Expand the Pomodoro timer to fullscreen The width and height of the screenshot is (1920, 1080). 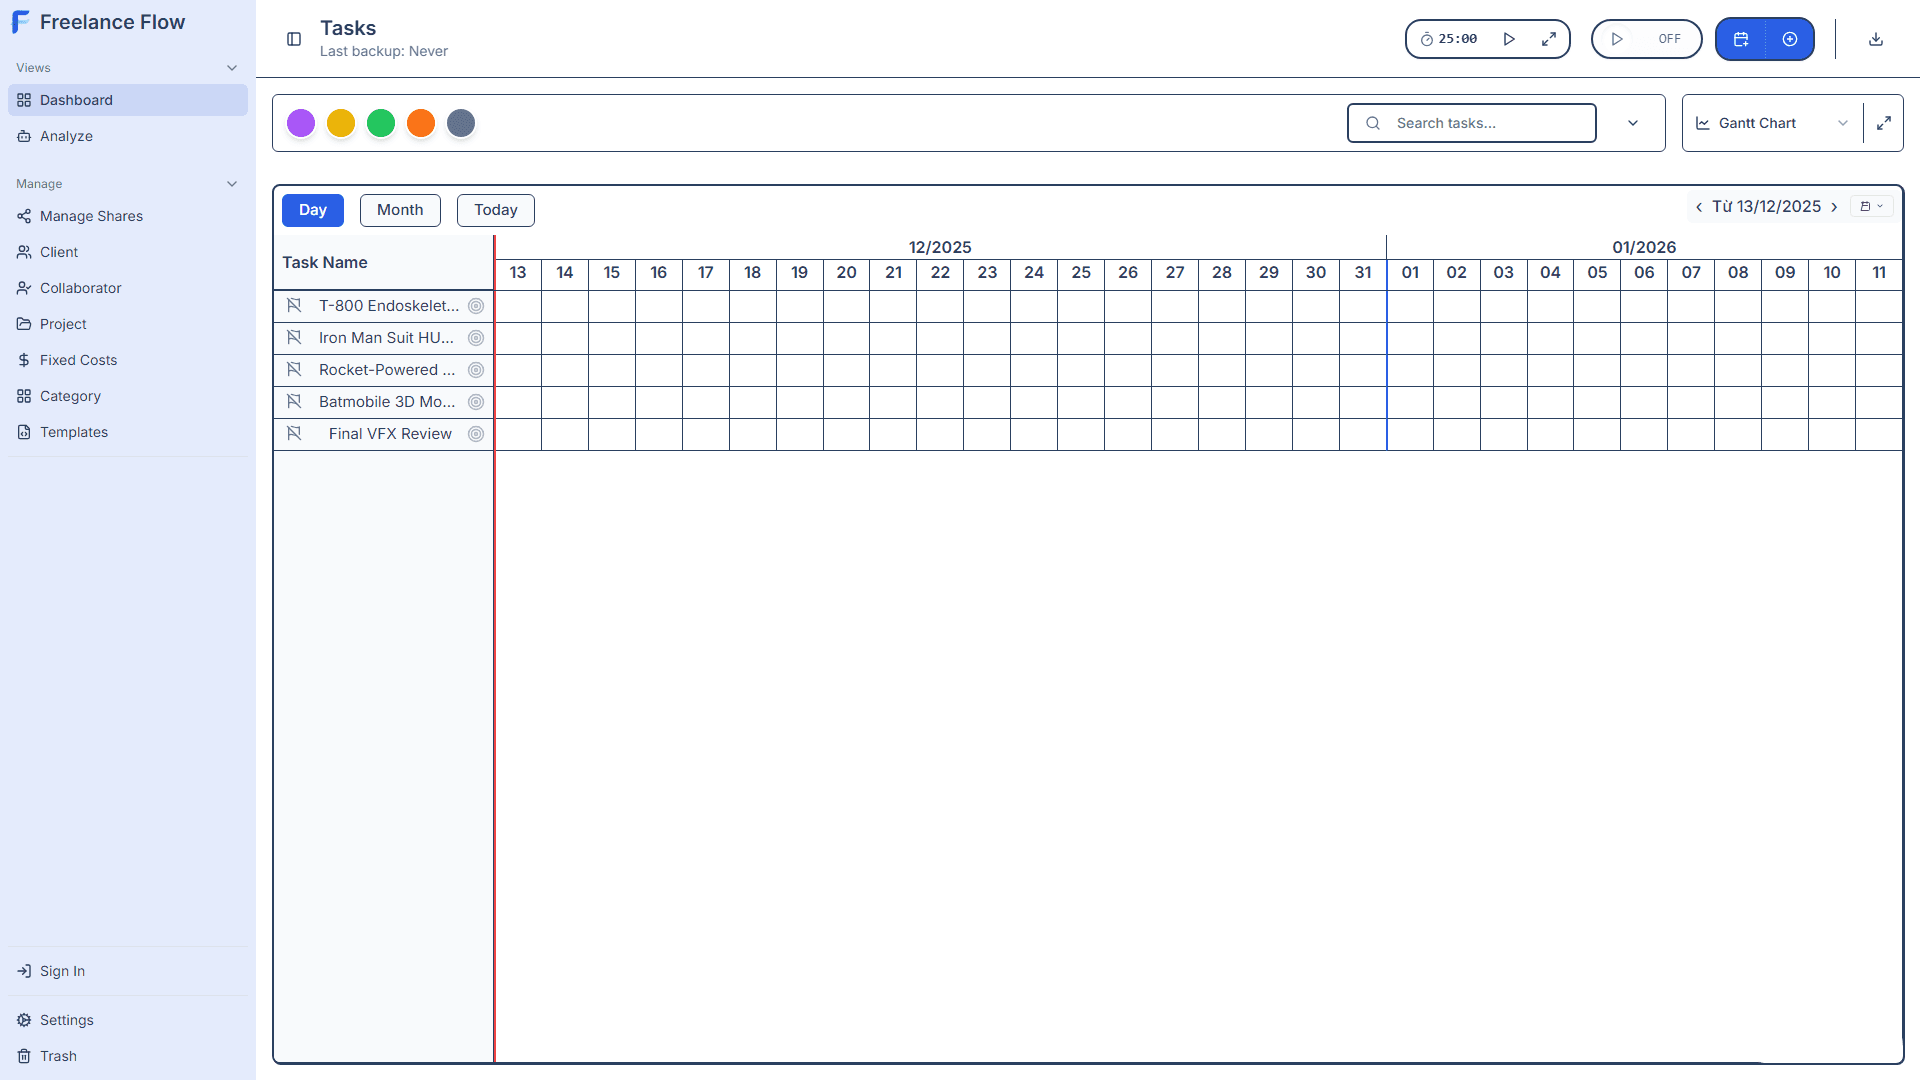pyautogui.click(x=1549, y=39)
